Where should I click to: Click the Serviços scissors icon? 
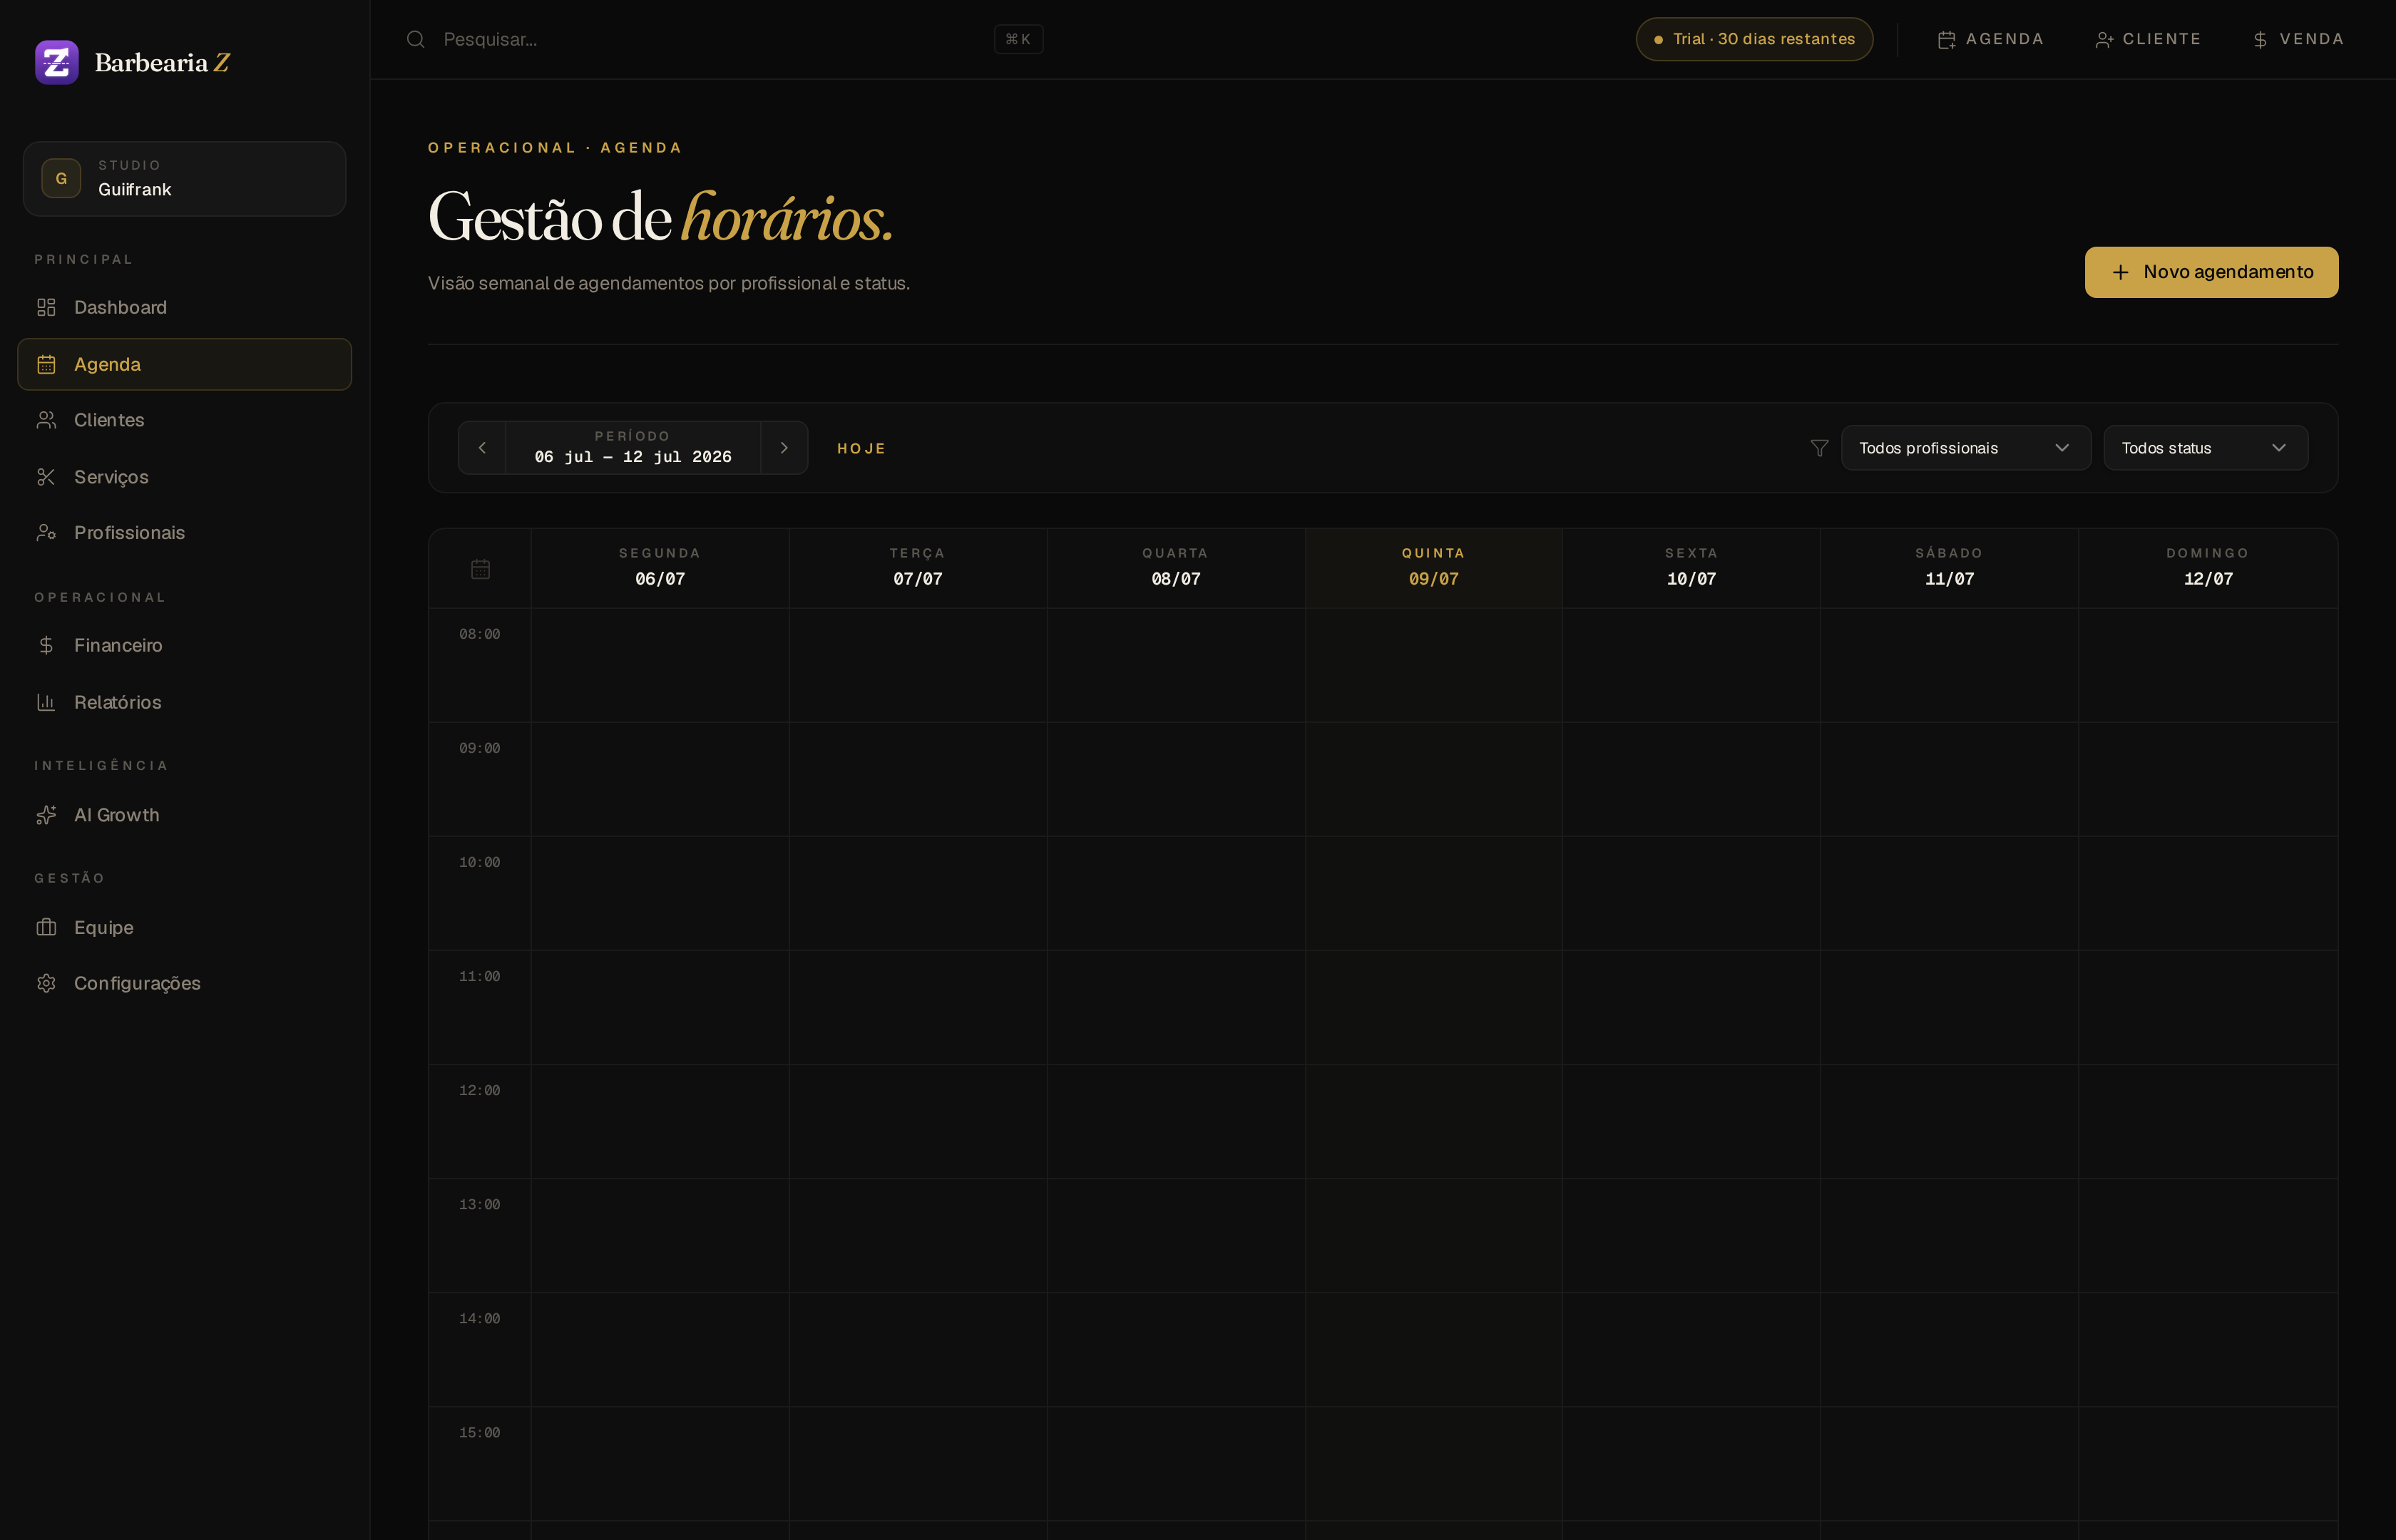pyautogui.click(x=46, y=477)
